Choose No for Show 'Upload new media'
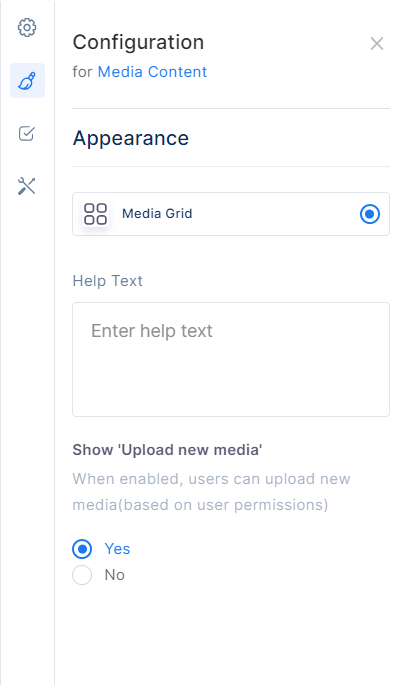This screenshot has height=685, width=407. (x=82, y=575)
